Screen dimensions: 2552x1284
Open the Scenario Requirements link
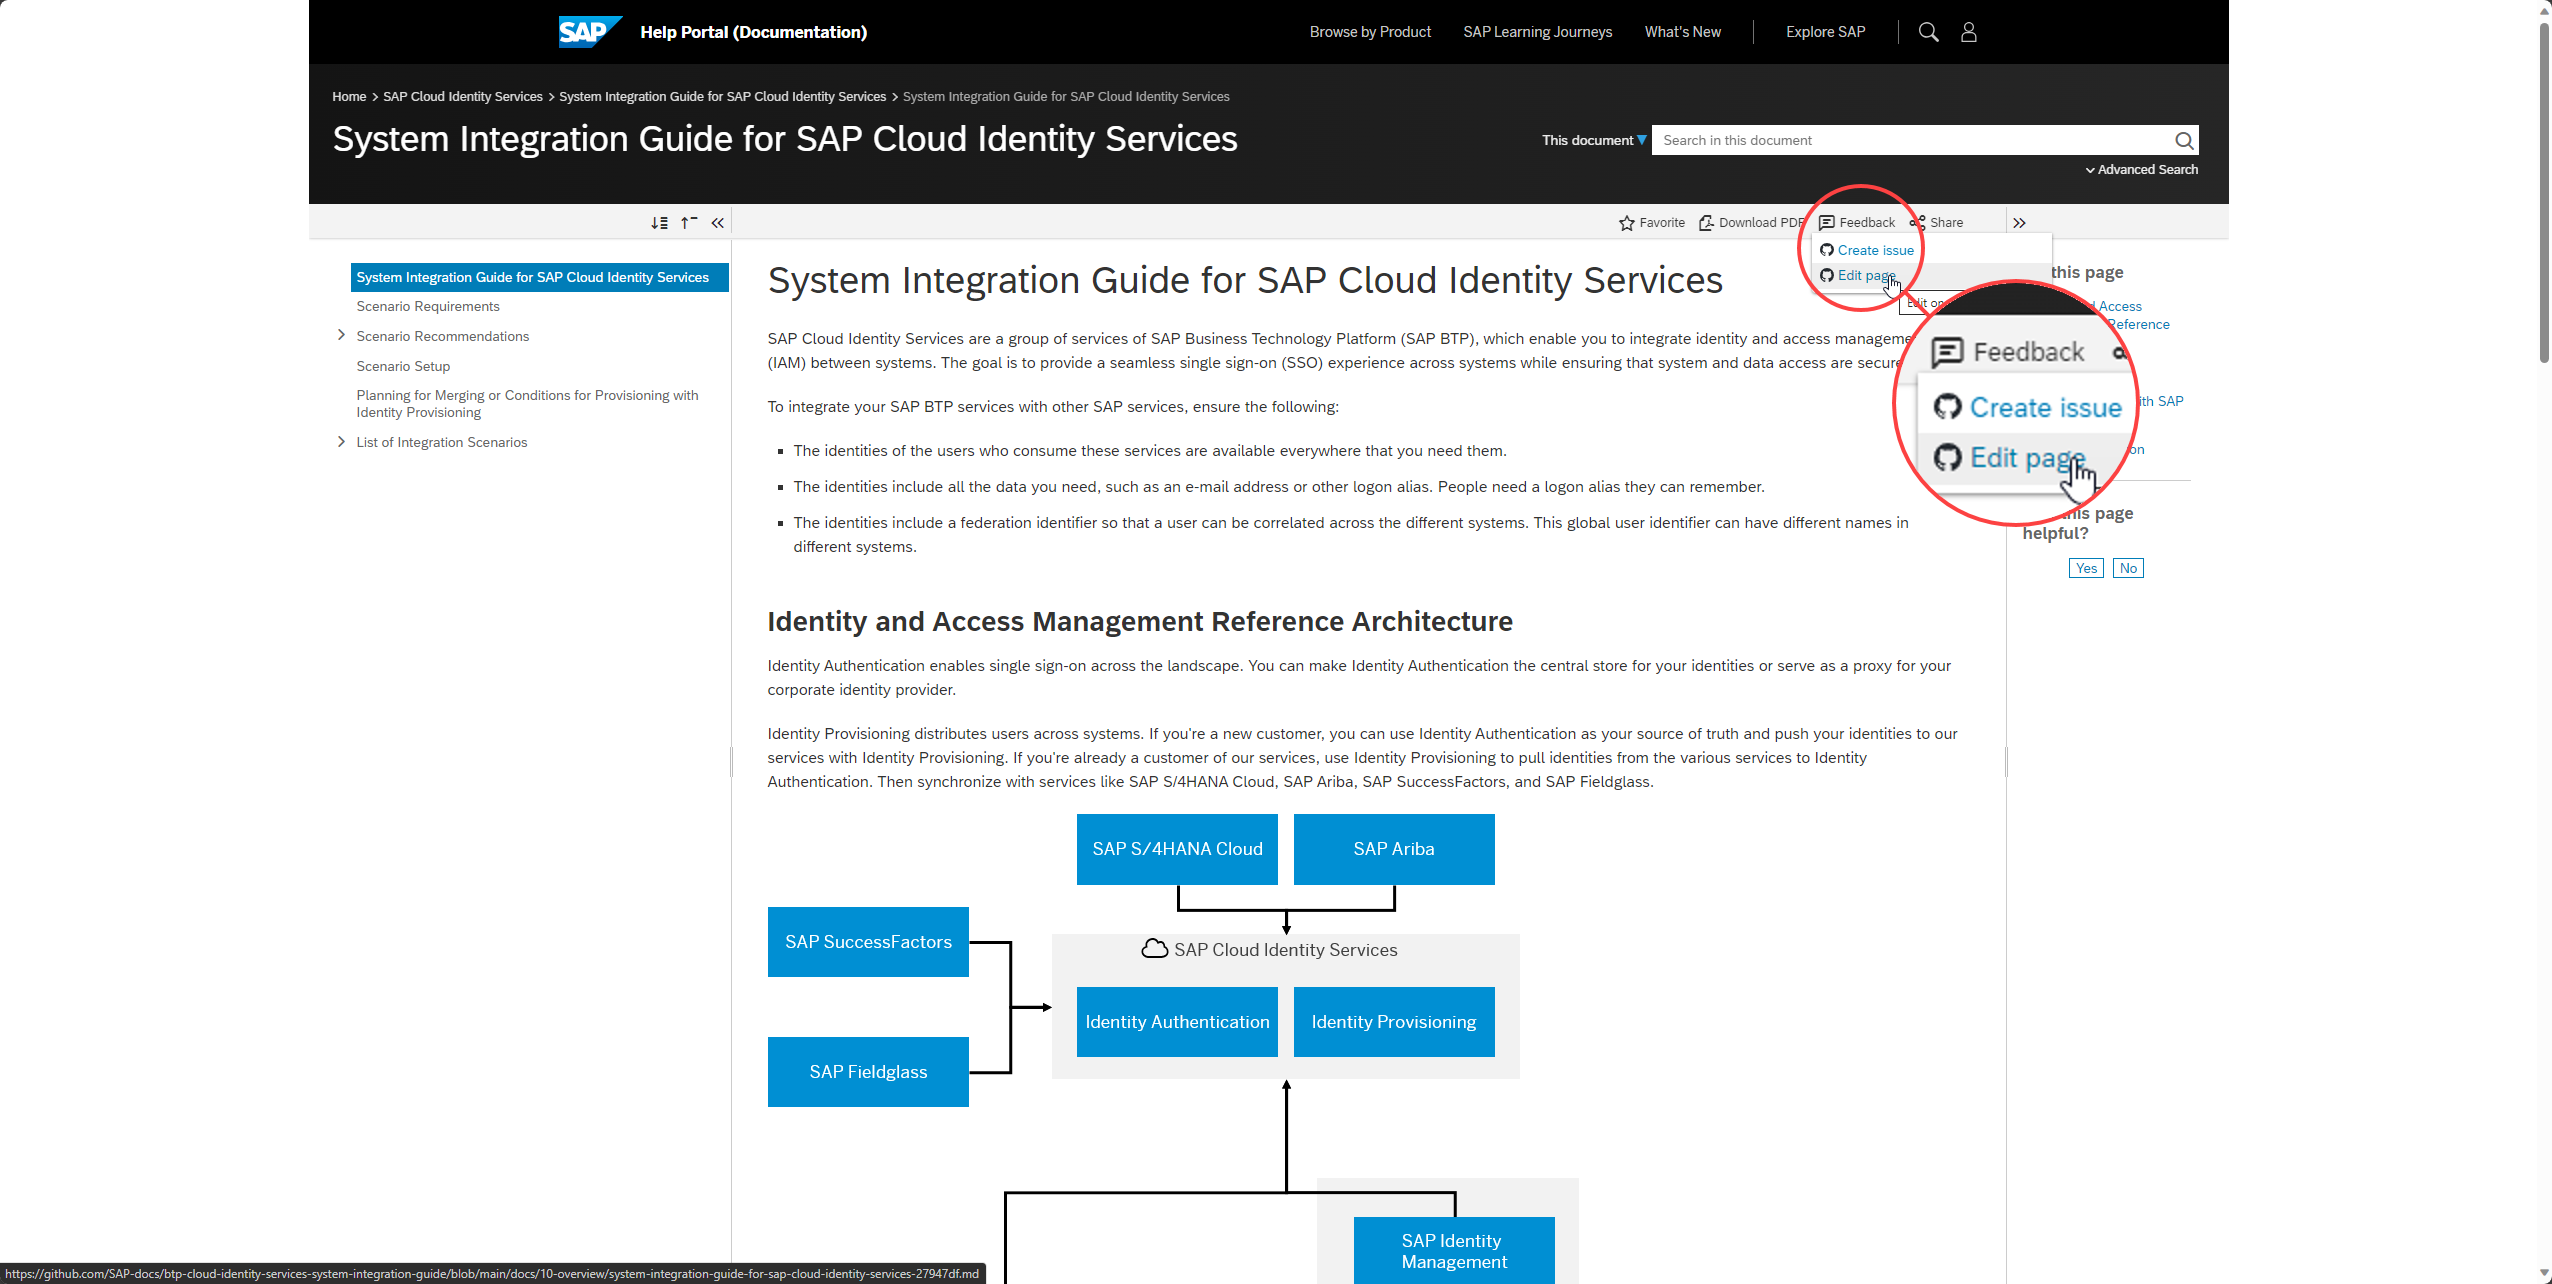pos(427,306)
